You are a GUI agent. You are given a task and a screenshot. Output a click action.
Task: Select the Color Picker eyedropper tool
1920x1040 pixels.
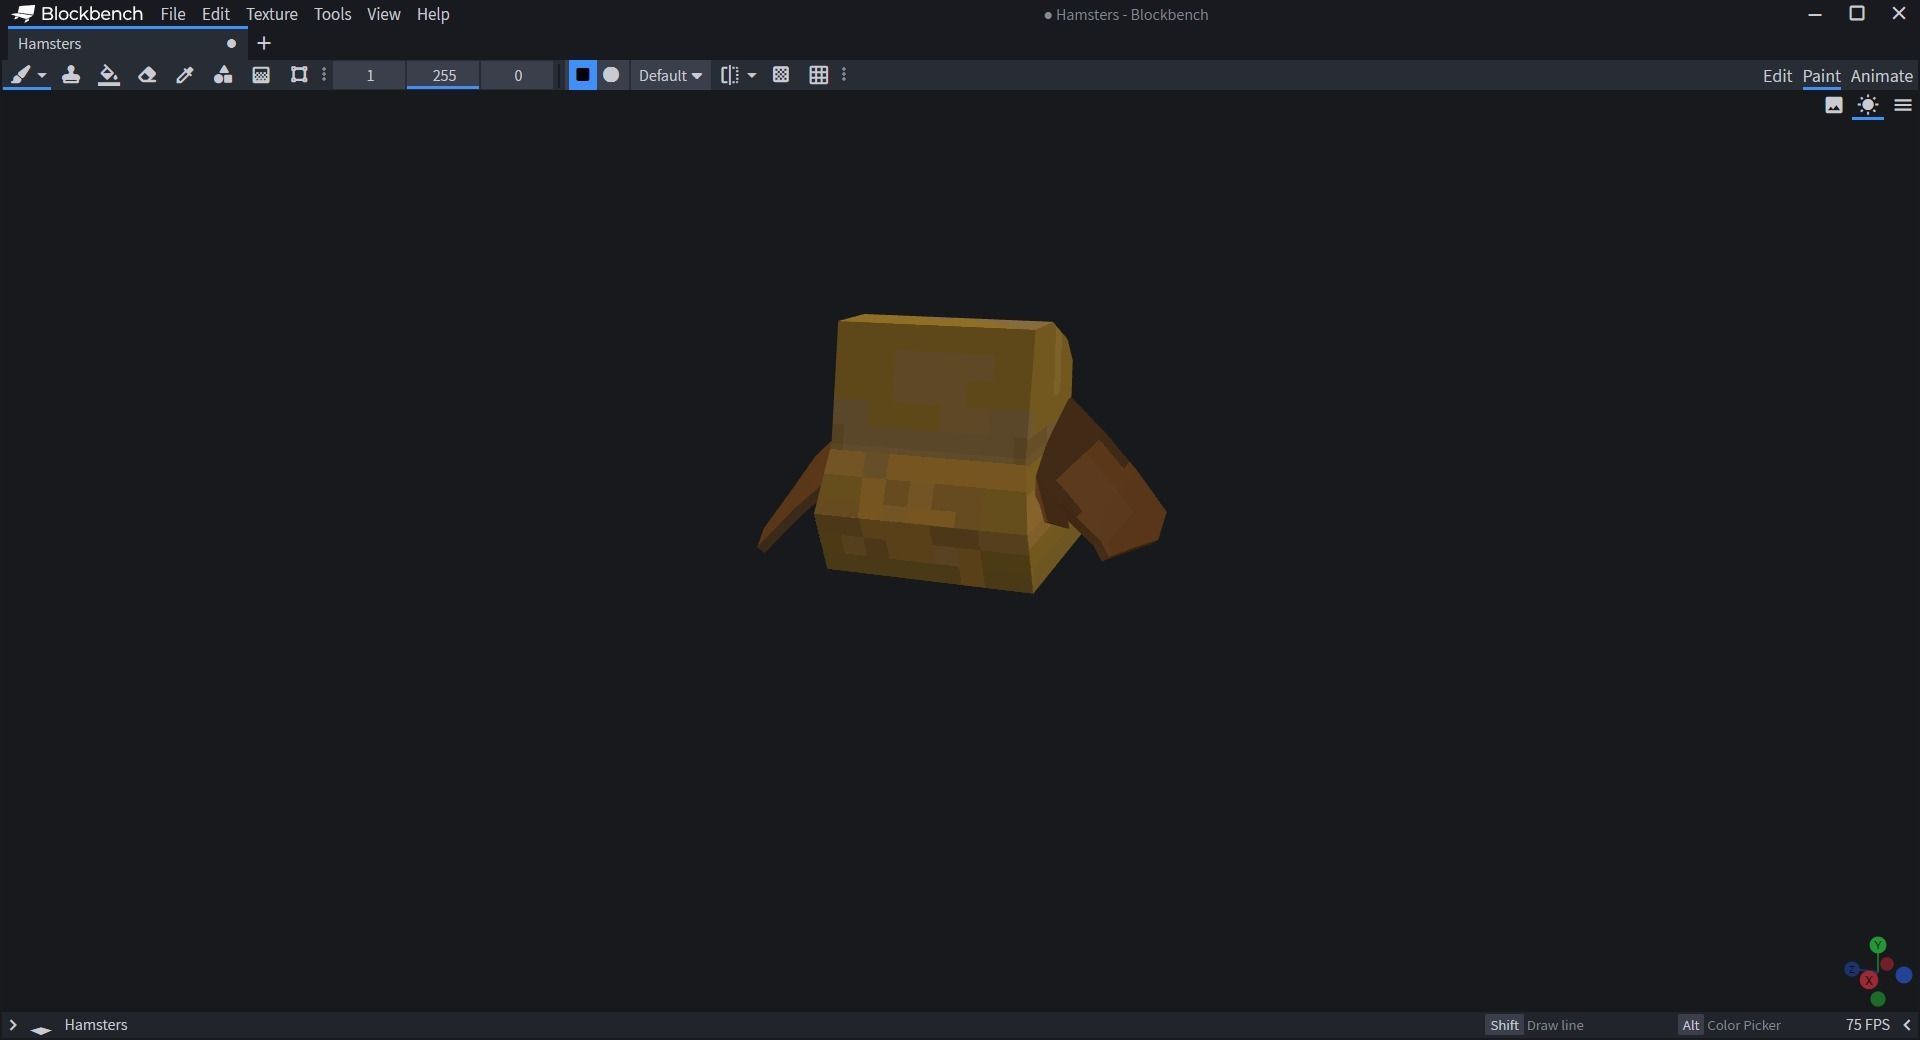pos(185,75)
